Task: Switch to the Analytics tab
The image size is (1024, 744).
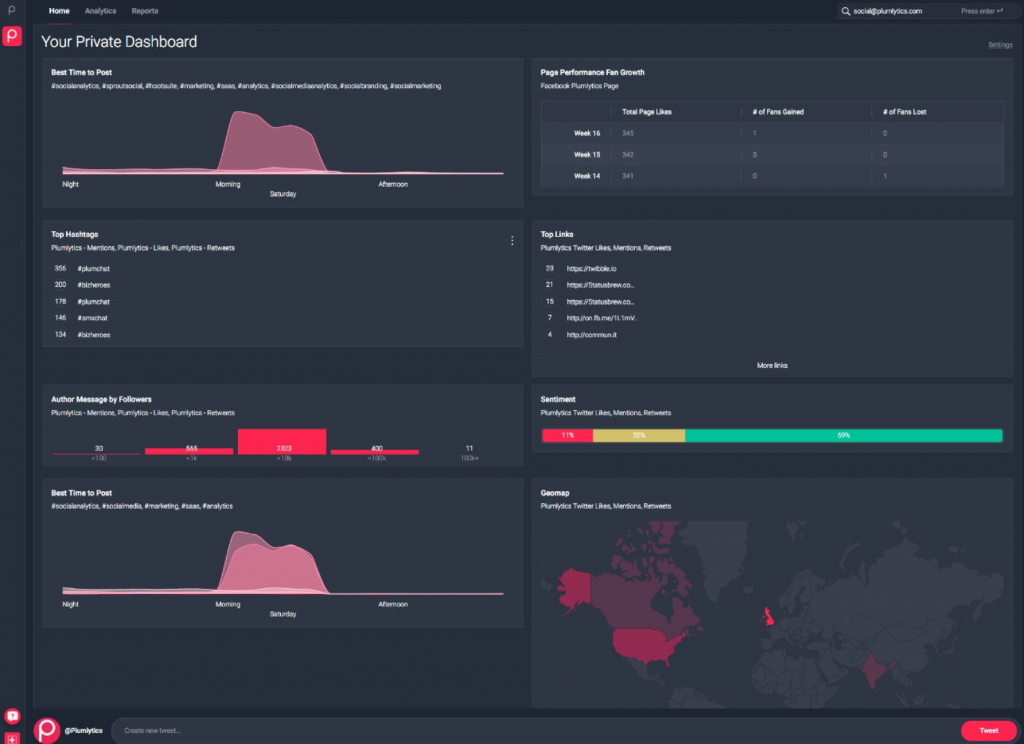Action: (x=101, y=11)
